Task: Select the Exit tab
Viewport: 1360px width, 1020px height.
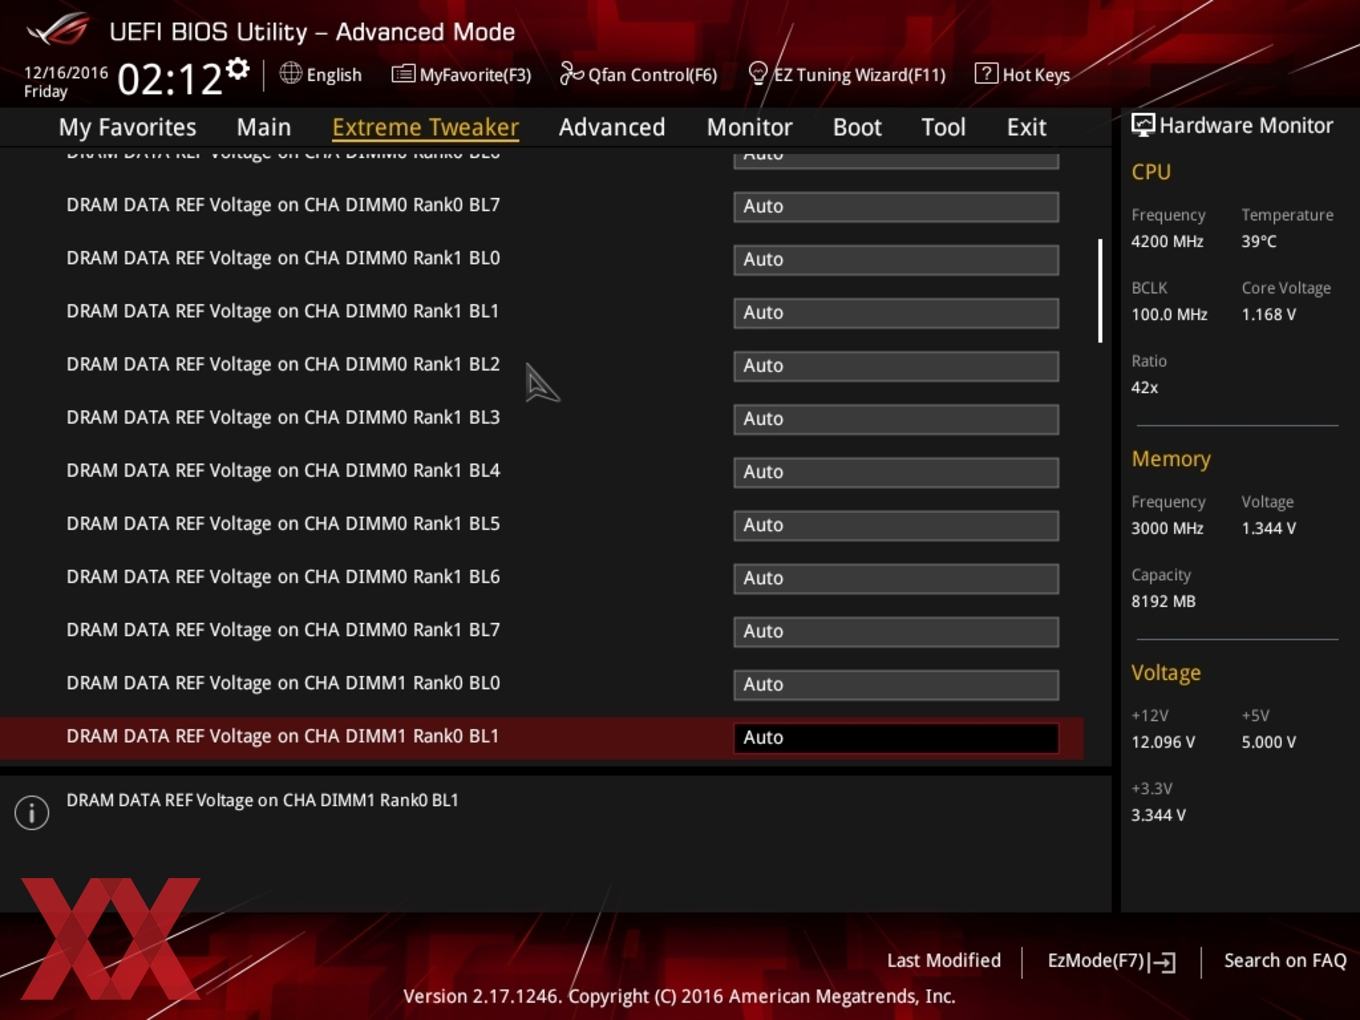Action: [x=1026, y=127]
